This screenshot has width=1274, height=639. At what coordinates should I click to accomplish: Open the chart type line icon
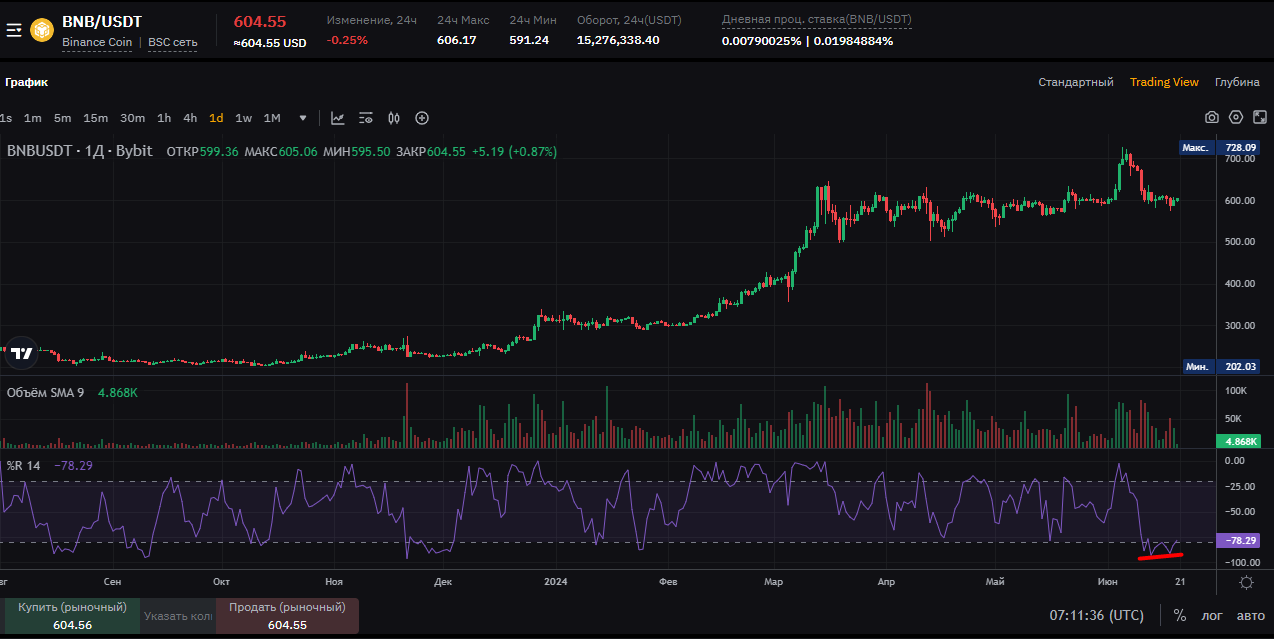pos(338,118)
